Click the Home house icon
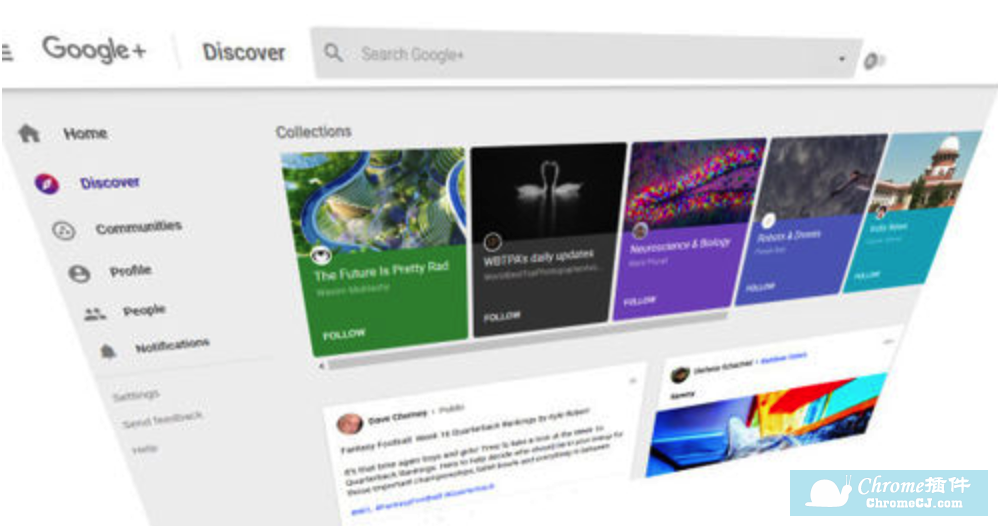This screenshot has height=526, width=998. 29,133
